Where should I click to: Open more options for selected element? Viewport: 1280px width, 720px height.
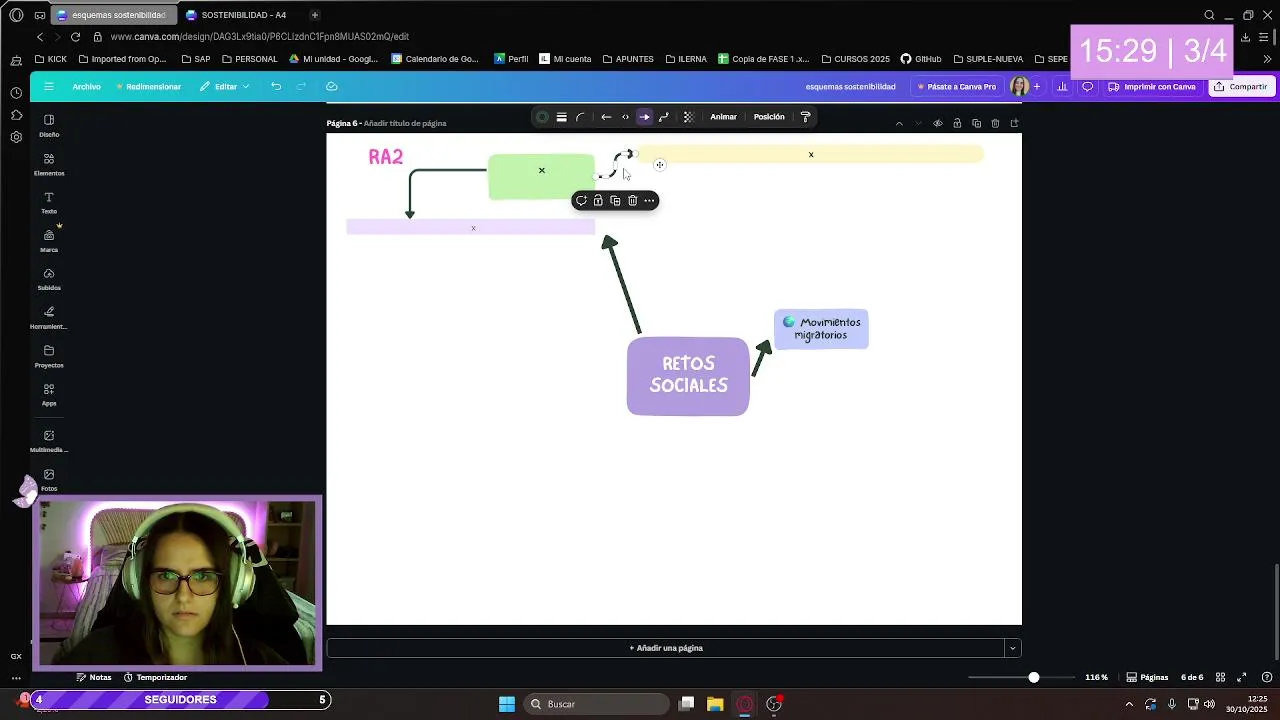[649, 201]
